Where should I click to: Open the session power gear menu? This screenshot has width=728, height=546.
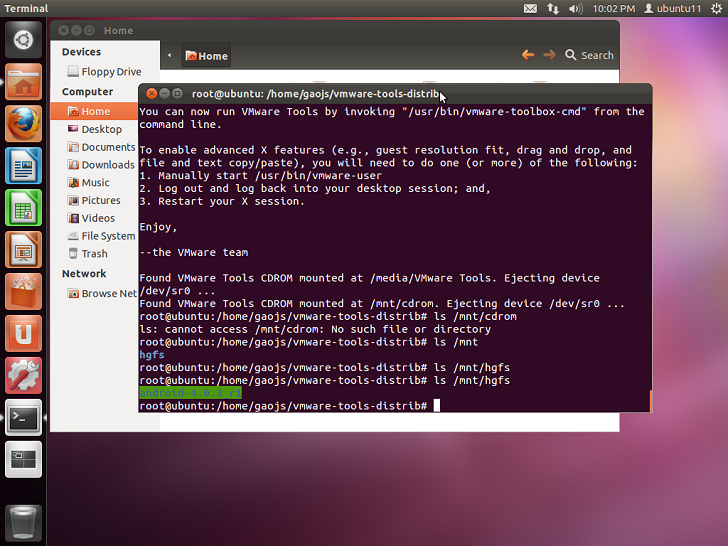(x=716, y=8)
